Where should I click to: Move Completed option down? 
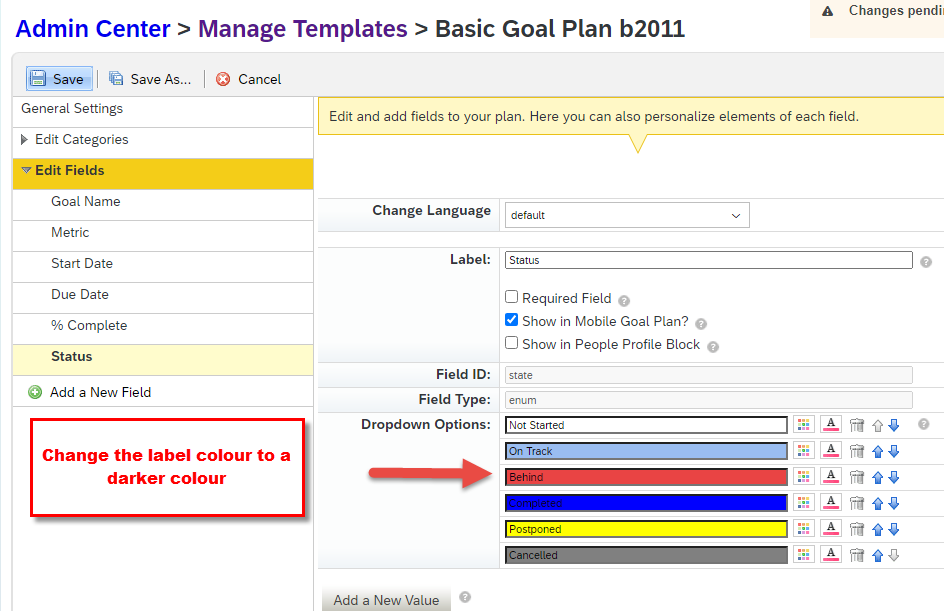tap(894, 503)
